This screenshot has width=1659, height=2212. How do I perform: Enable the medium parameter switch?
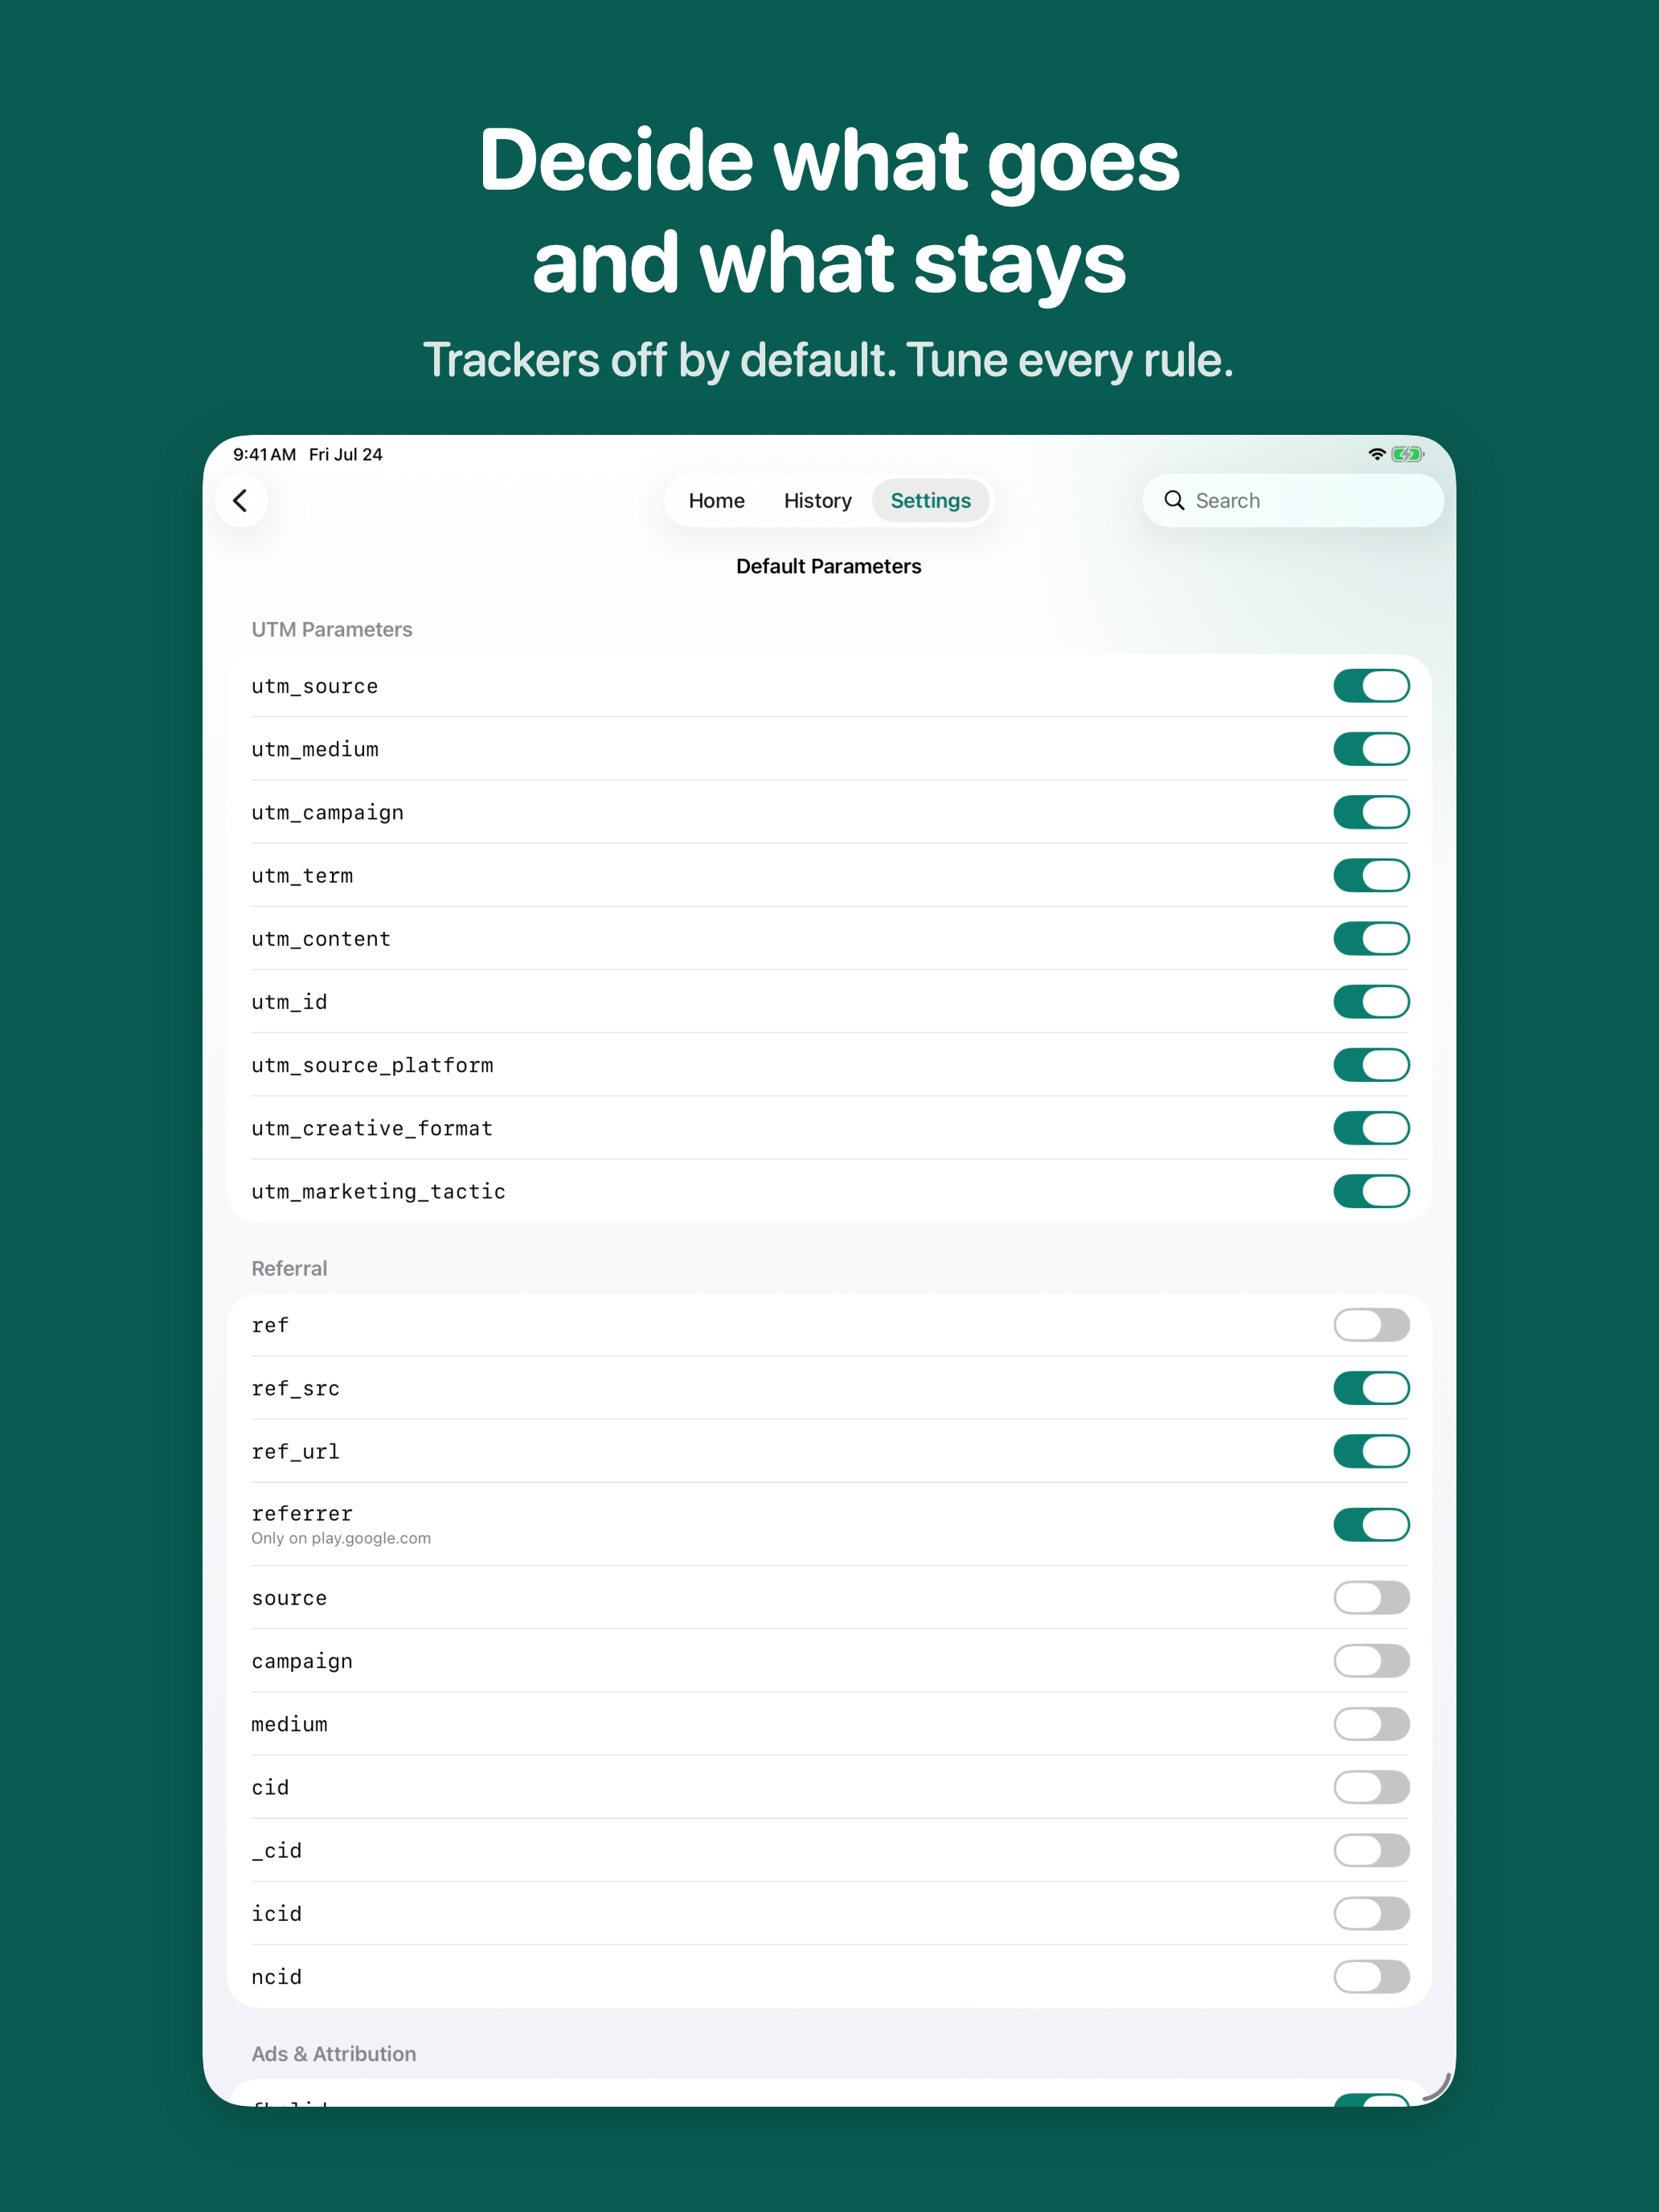coord(1371,1724)
